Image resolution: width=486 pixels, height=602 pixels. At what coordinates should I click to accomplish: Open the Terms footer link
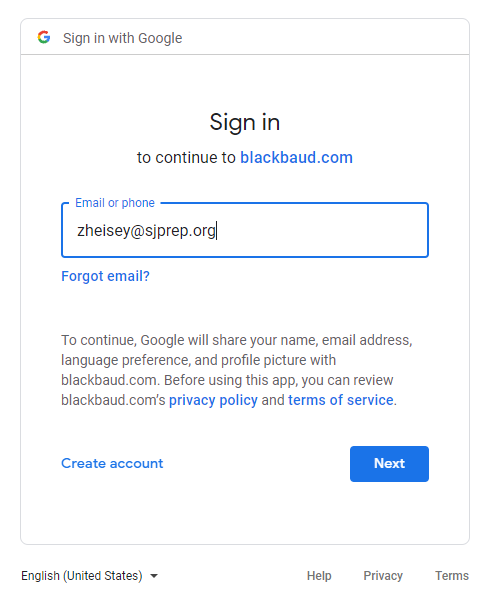pos(452,576)
